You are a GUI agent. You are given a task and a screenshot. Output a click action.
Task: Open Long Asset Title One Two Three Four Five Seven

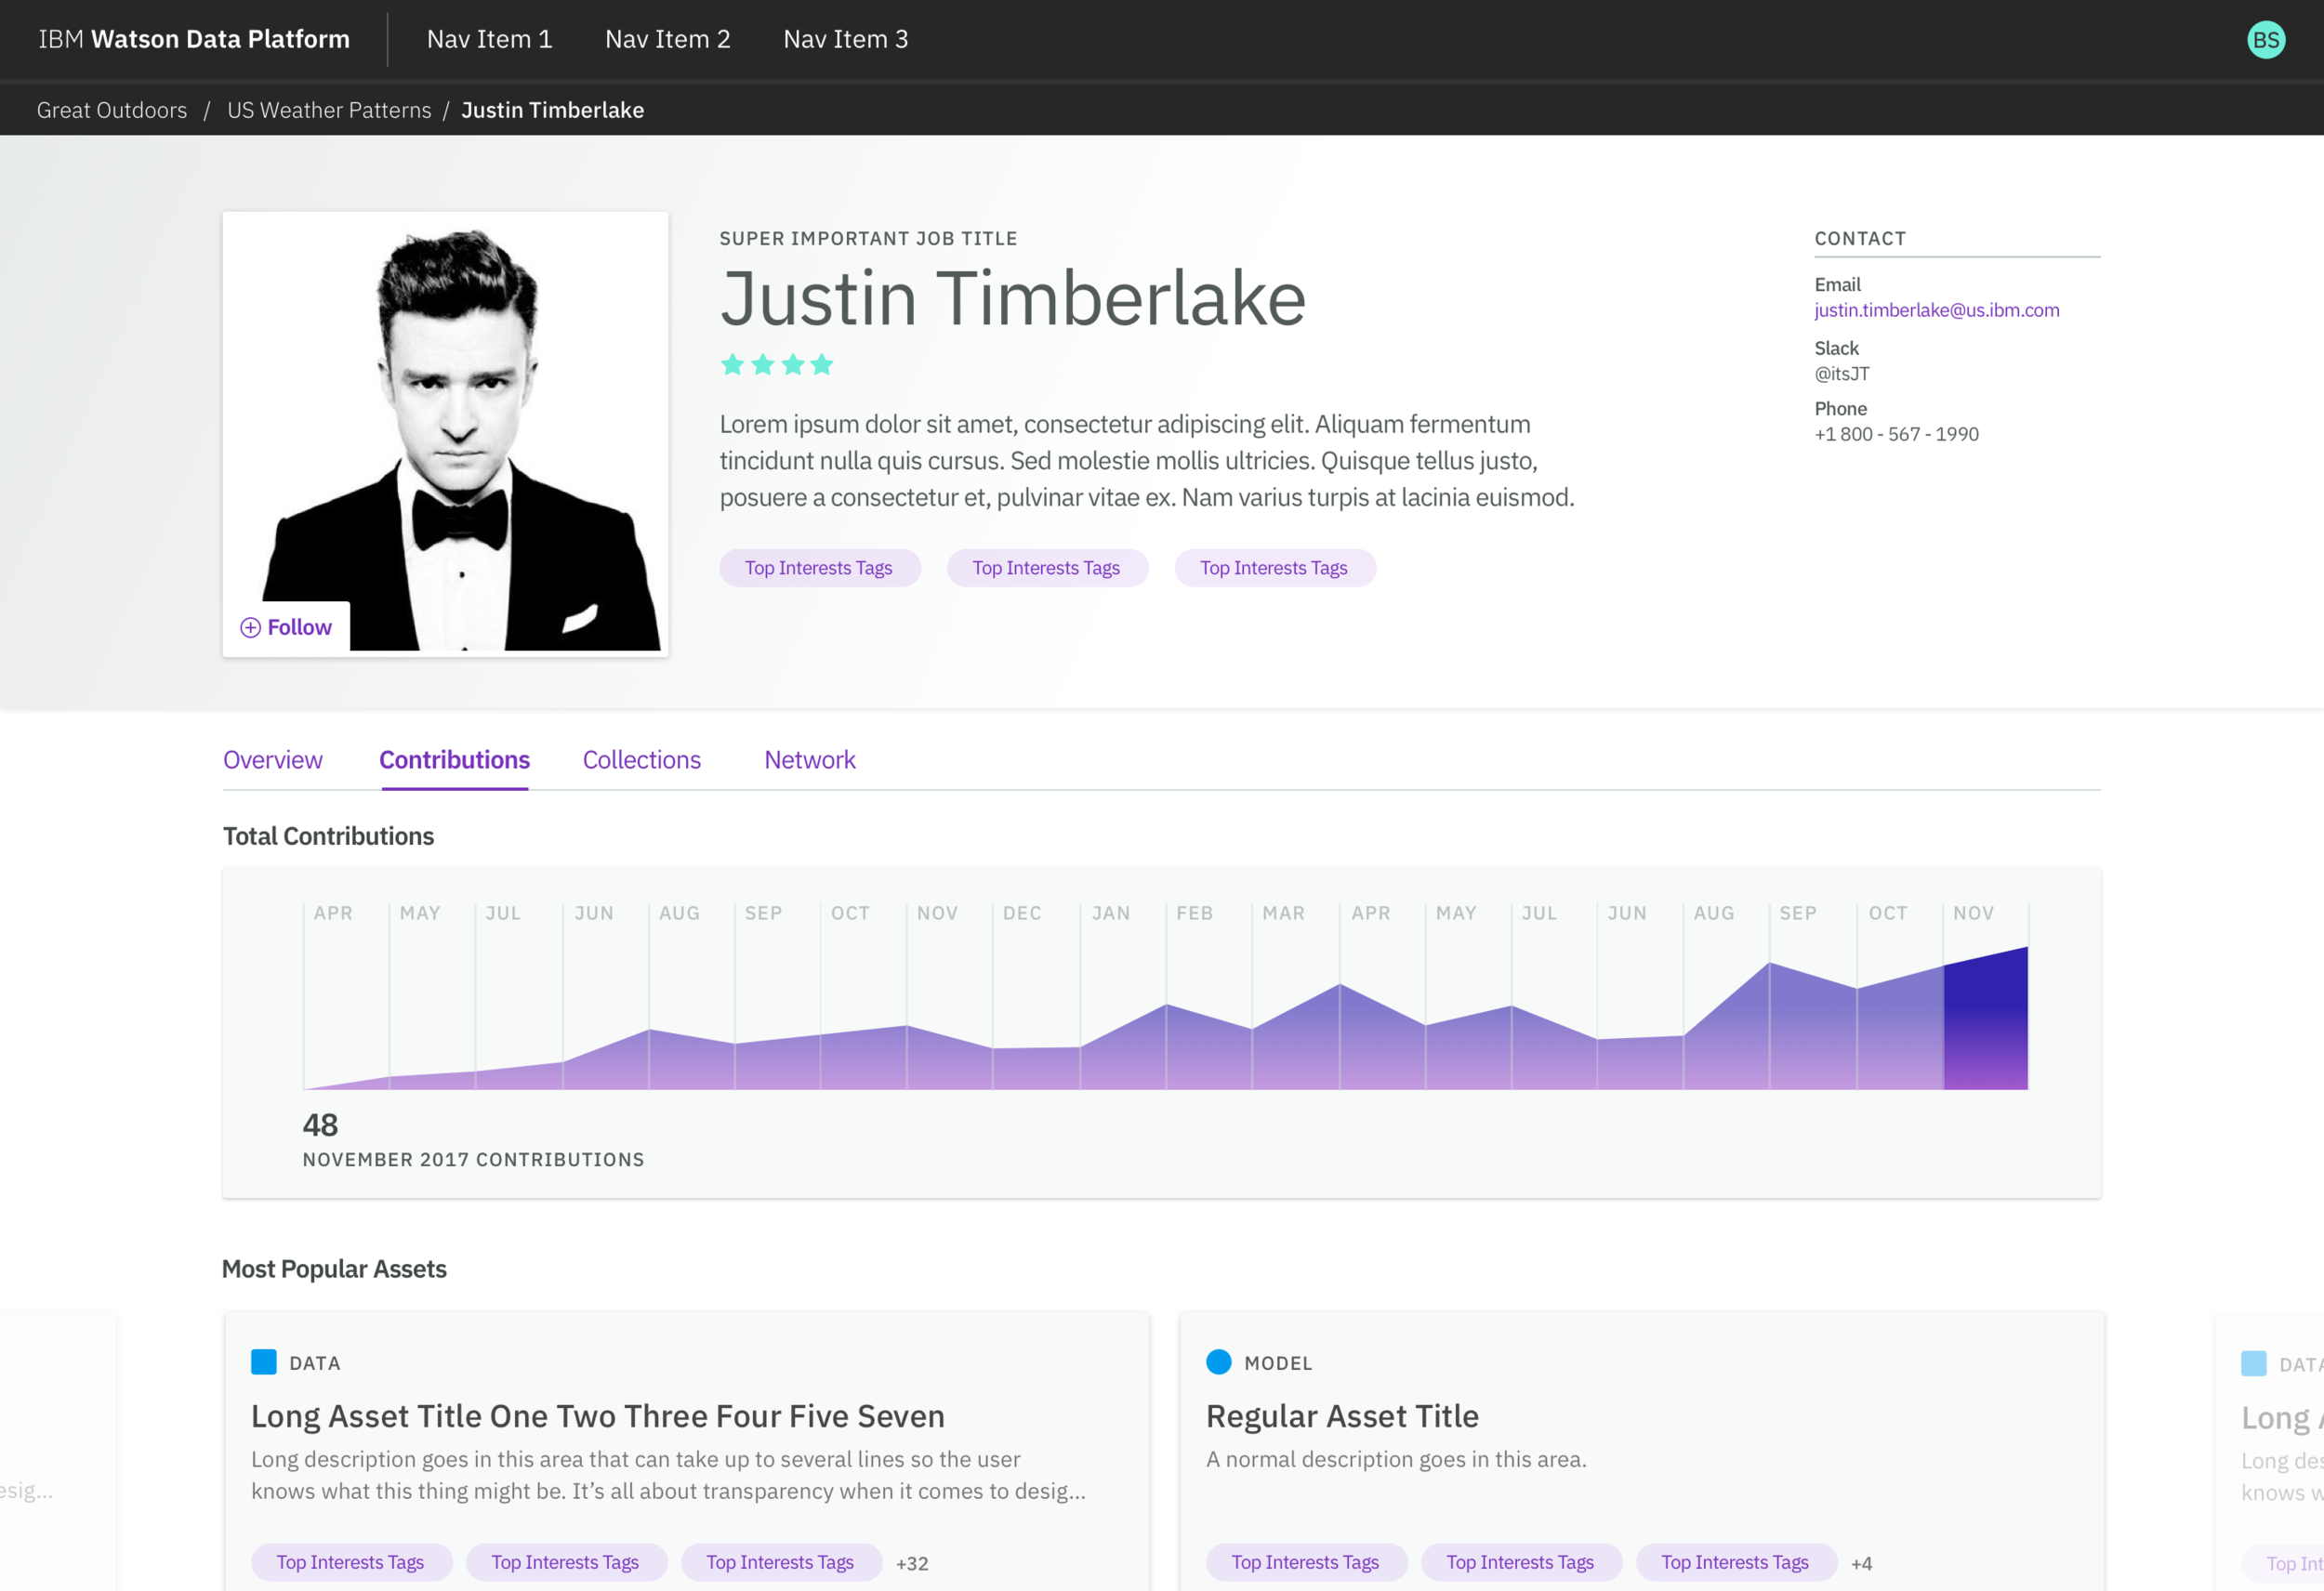(x=597, y=1416)
